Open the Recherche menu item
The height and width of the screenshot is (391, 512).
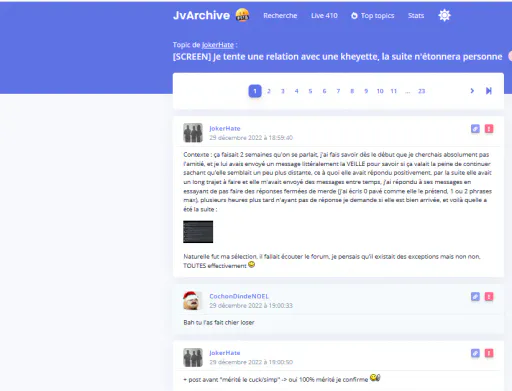(x=280, y=16)
